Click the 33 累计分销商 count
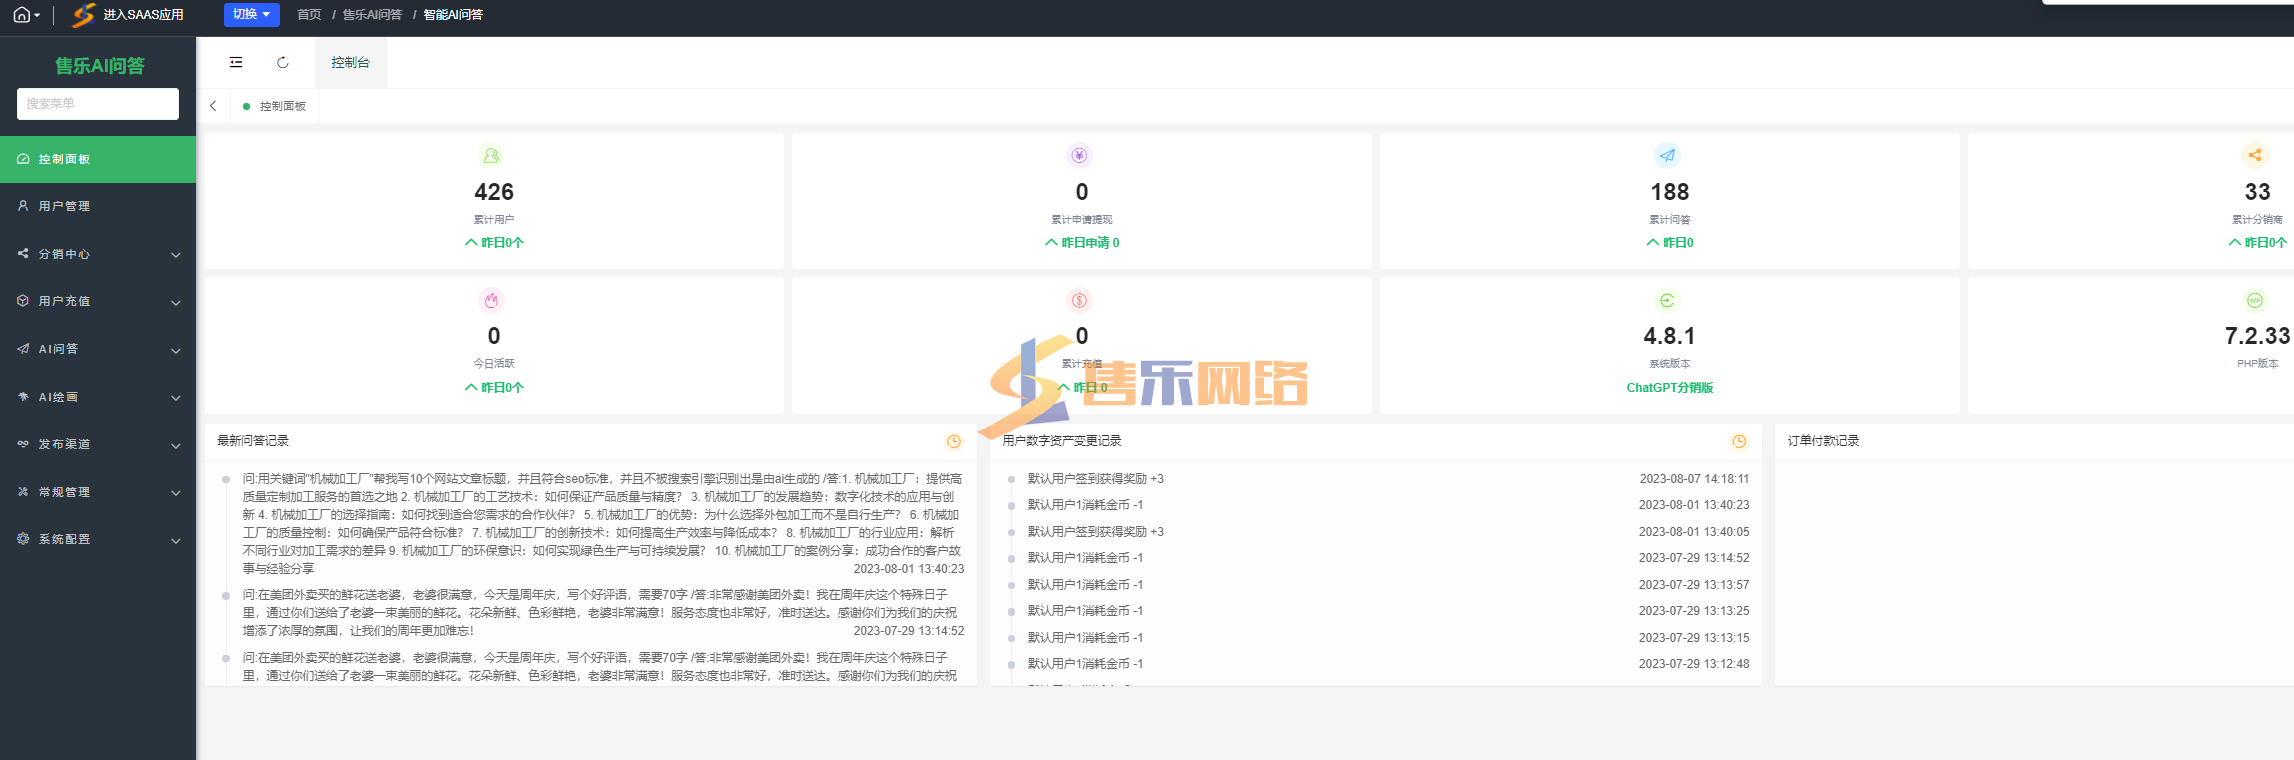Screen dimensions: 2294x760 click(2257, 192)
